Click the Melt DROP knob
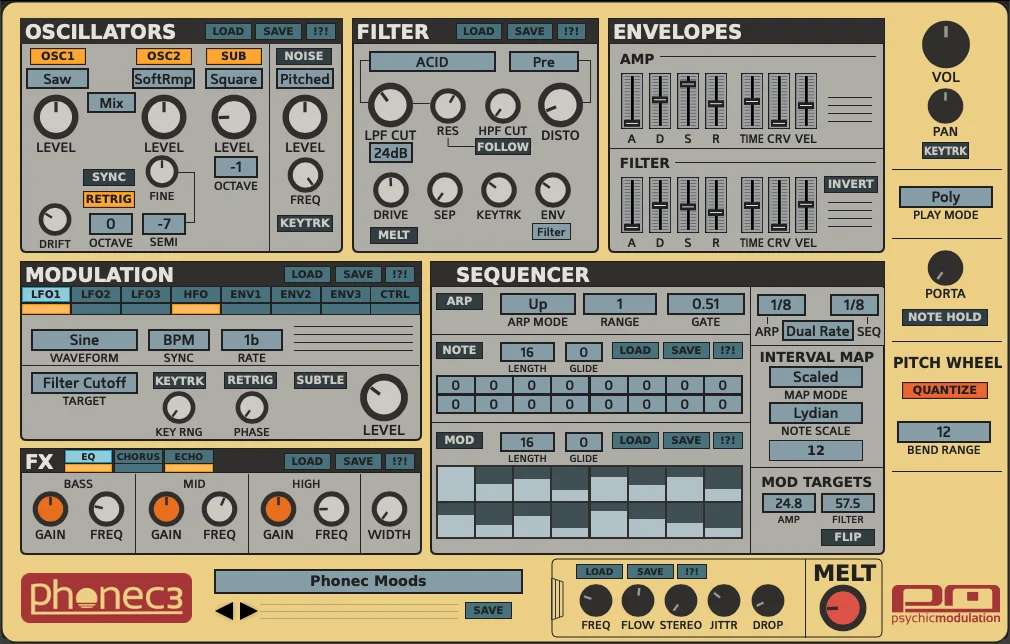 pyautogui.click(x=767, y=601)
